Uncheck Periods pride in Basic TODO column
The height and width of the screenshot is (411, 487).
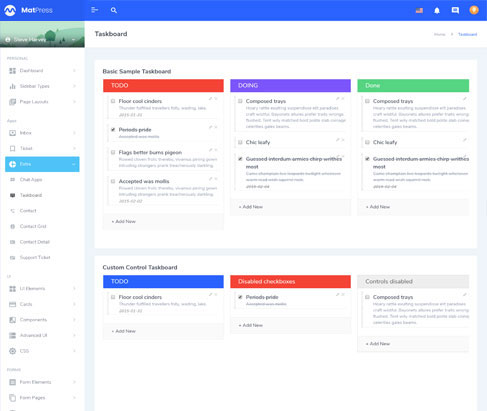click(113, 130)
